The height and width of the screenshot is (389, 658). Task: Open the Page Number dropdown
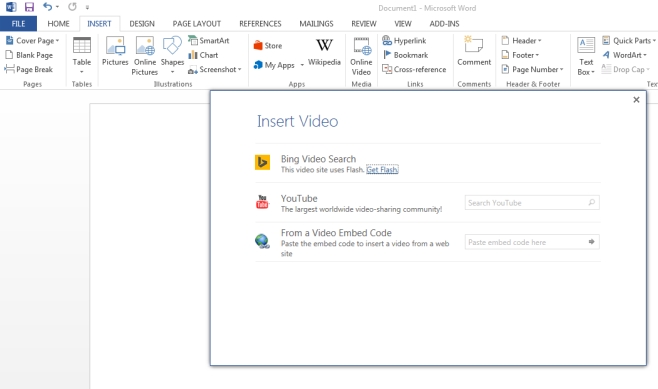click(x=532, y=69)
